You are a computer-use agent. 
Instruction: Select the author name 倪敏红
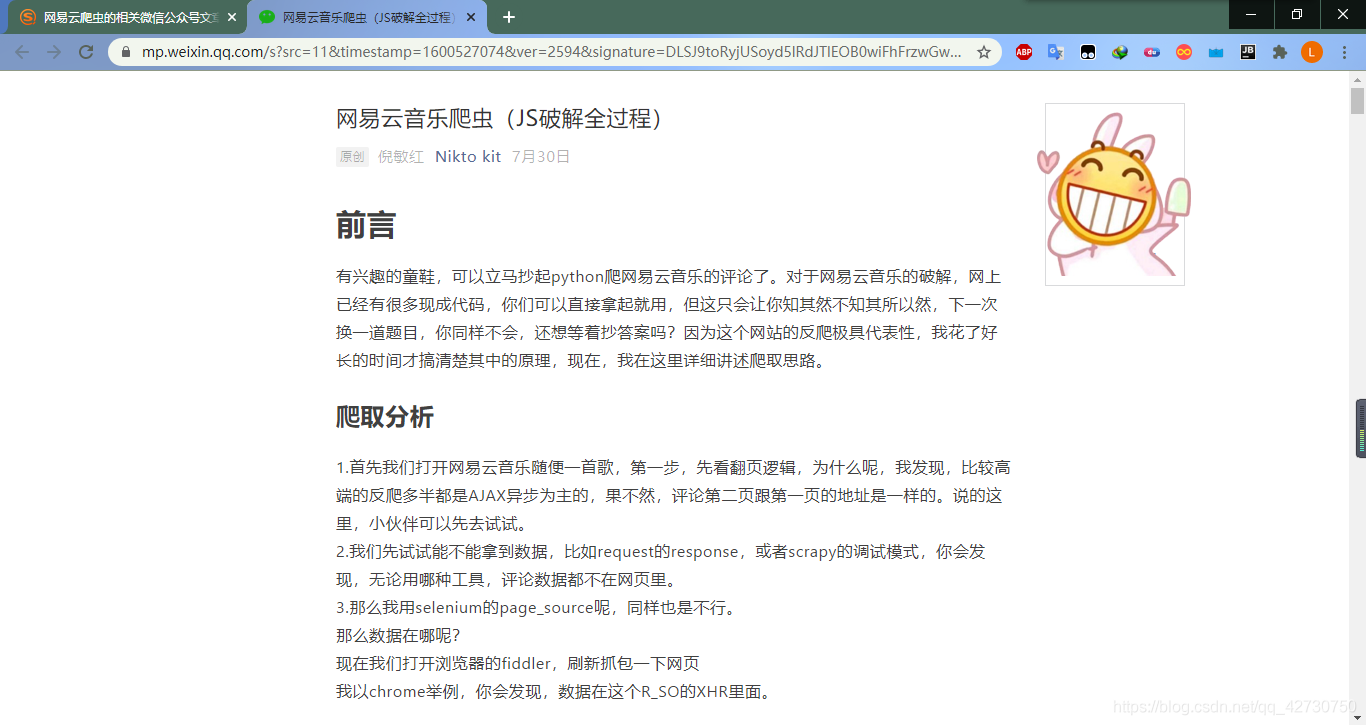coord(401,156)
